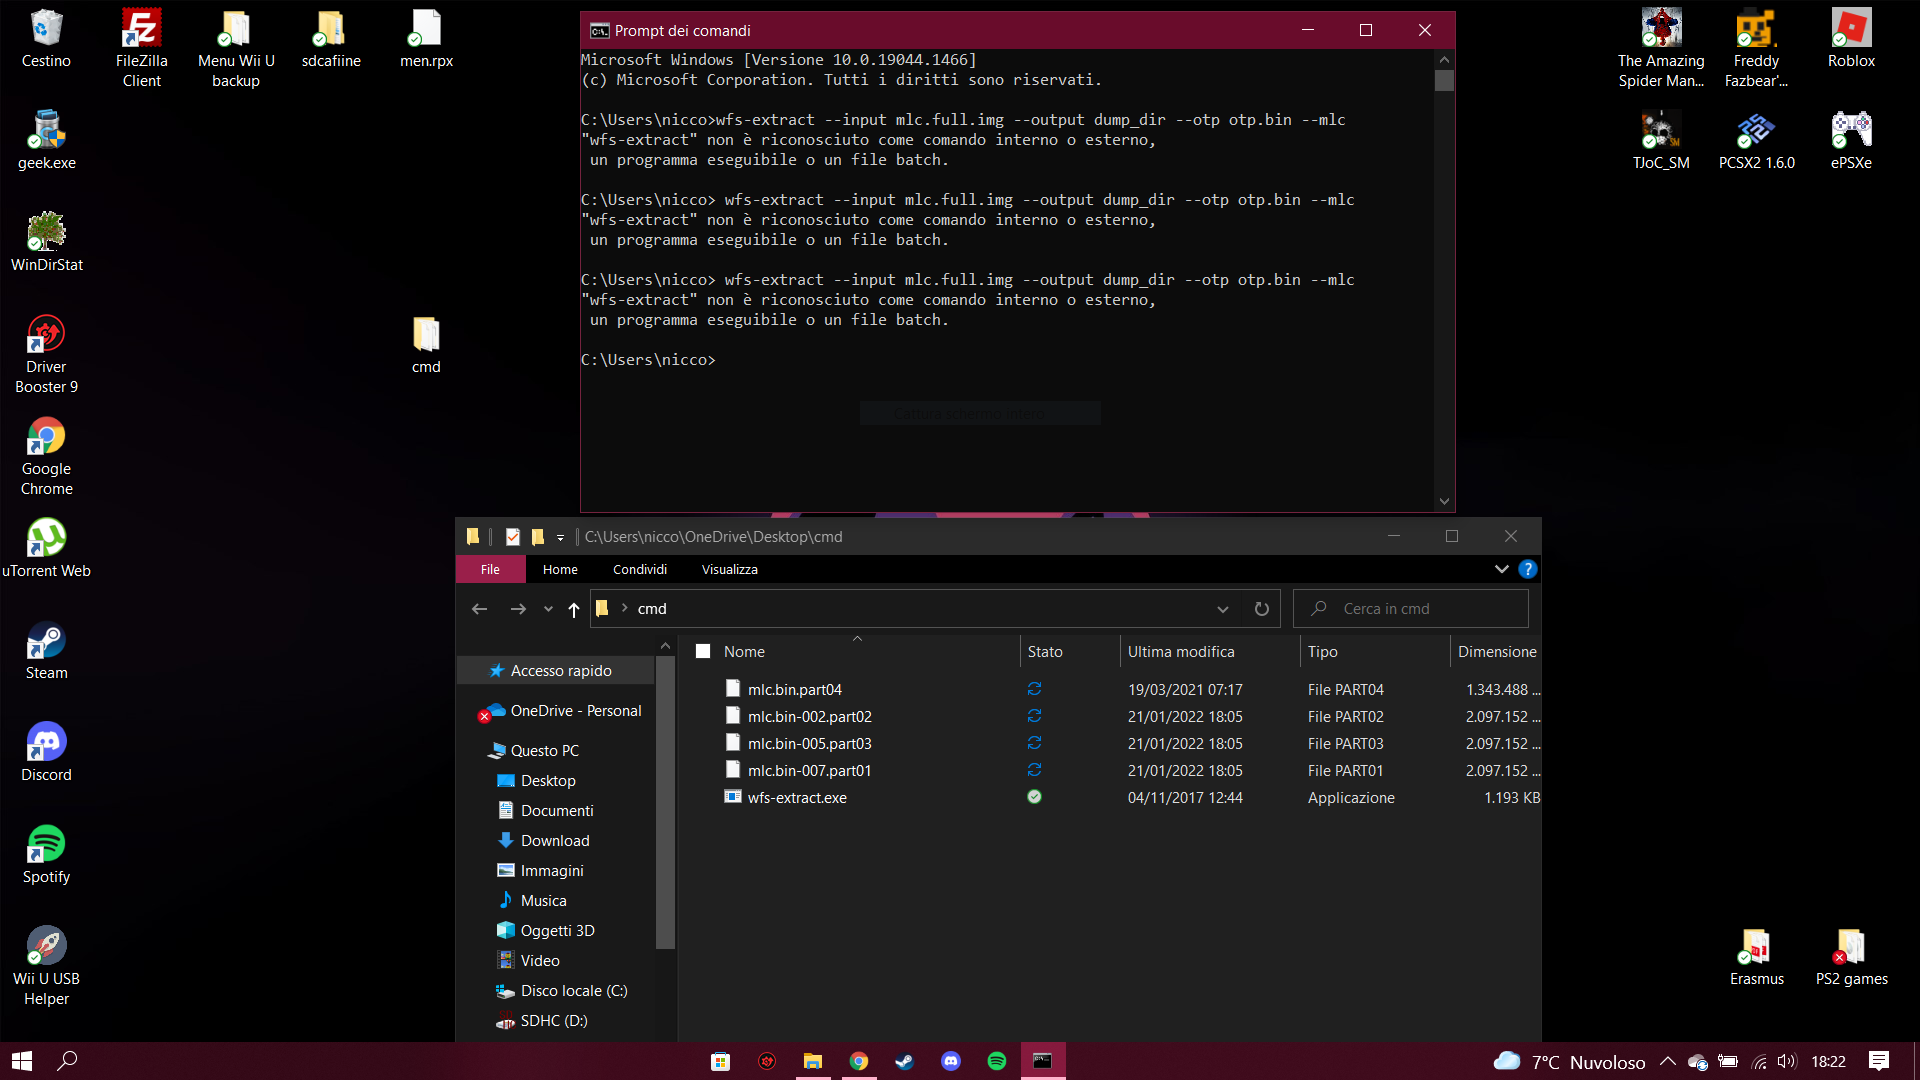Open the customize quick access toolbar dropdown

point(560,538)
